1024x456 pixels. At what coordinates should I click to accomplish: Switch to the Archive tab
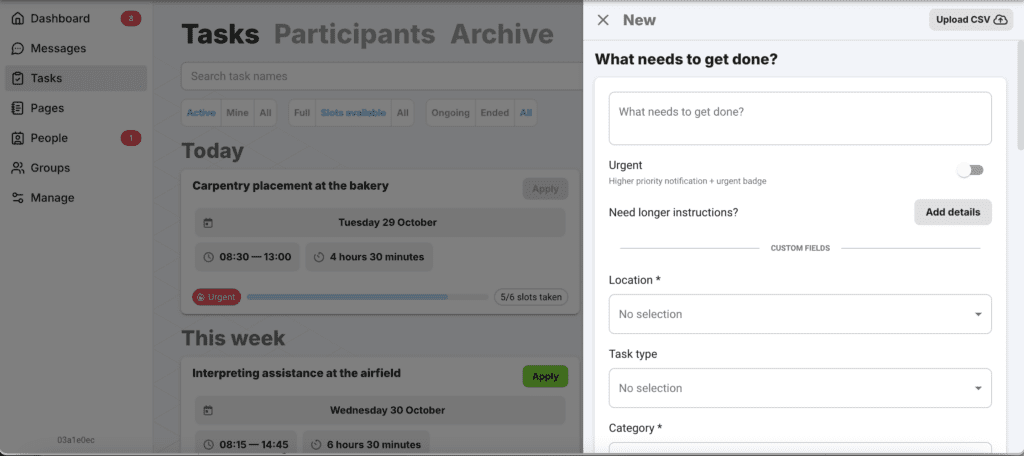point(501,34)
